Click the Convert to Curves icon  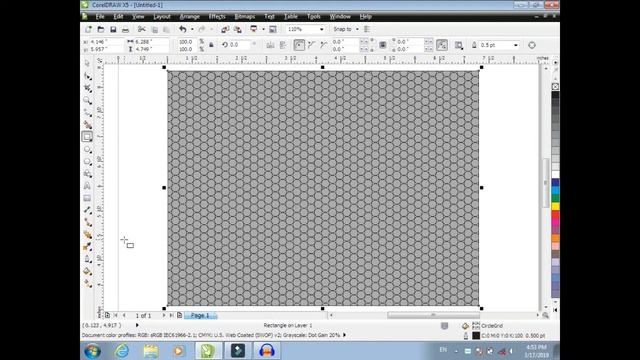pos(532,45)
